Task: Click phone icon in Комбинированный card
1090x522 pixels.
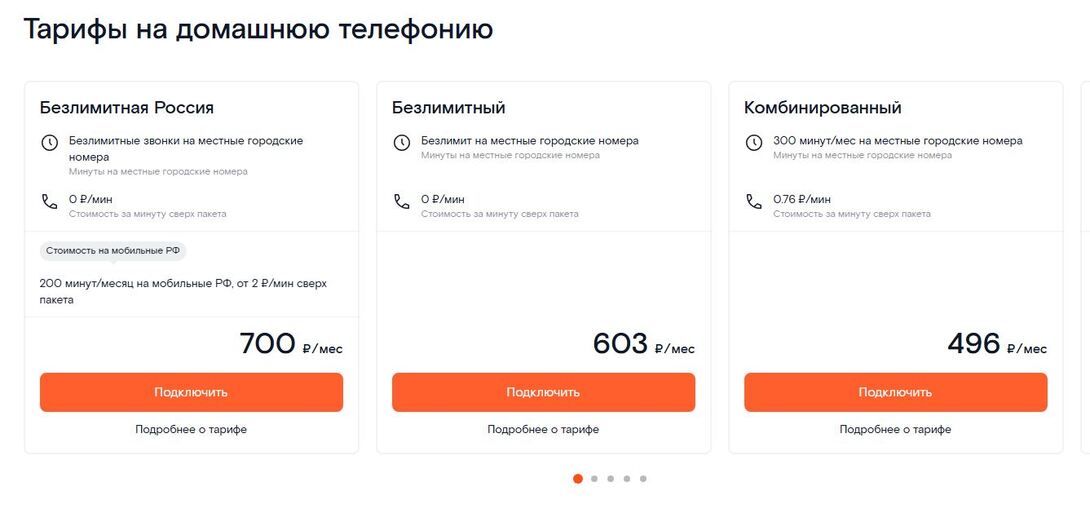Action: (x=754, y=202)
